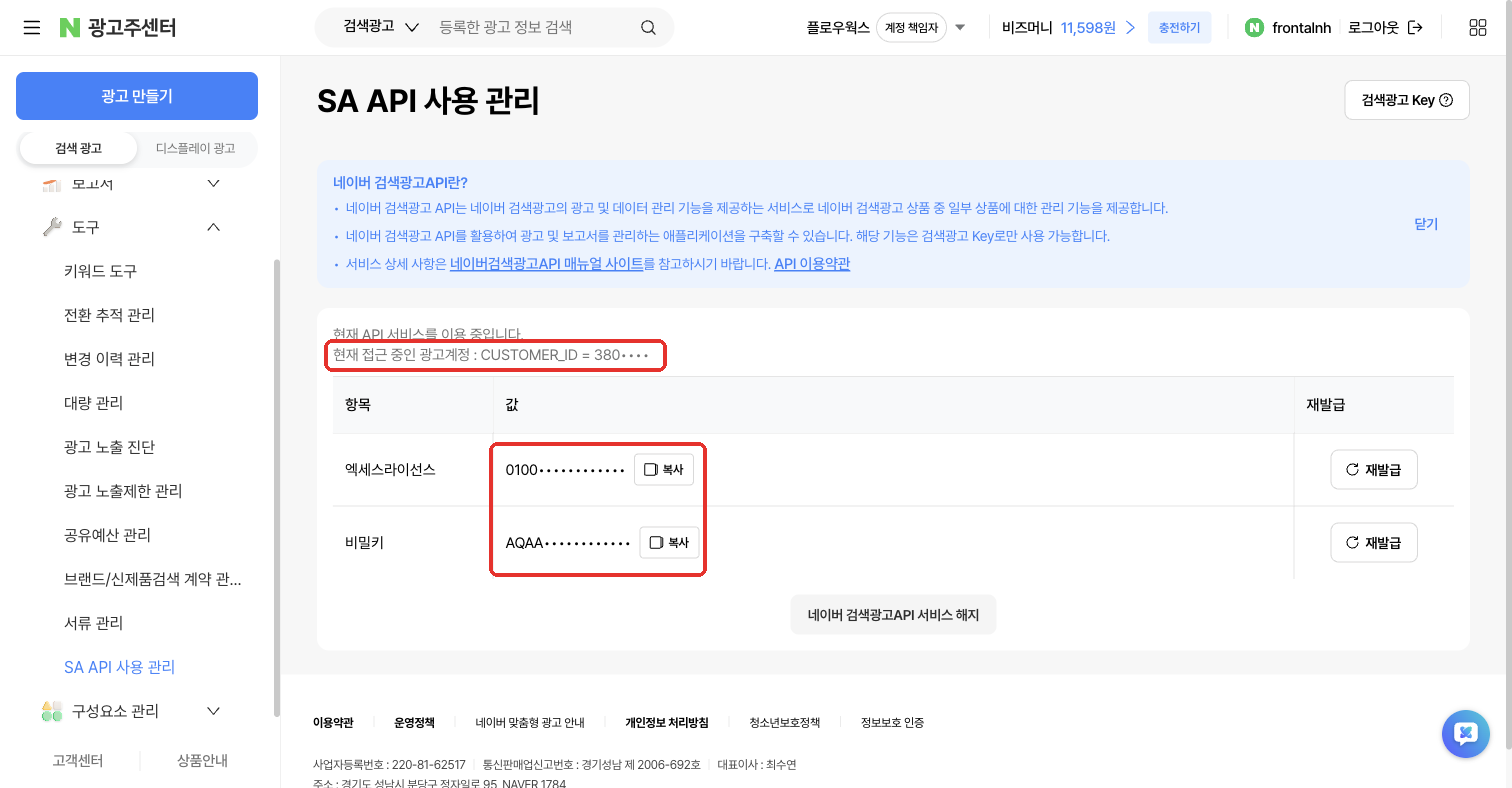Click the 11,598원 balance
The width and height of the screenshot is (1512, 788).
1088,28
